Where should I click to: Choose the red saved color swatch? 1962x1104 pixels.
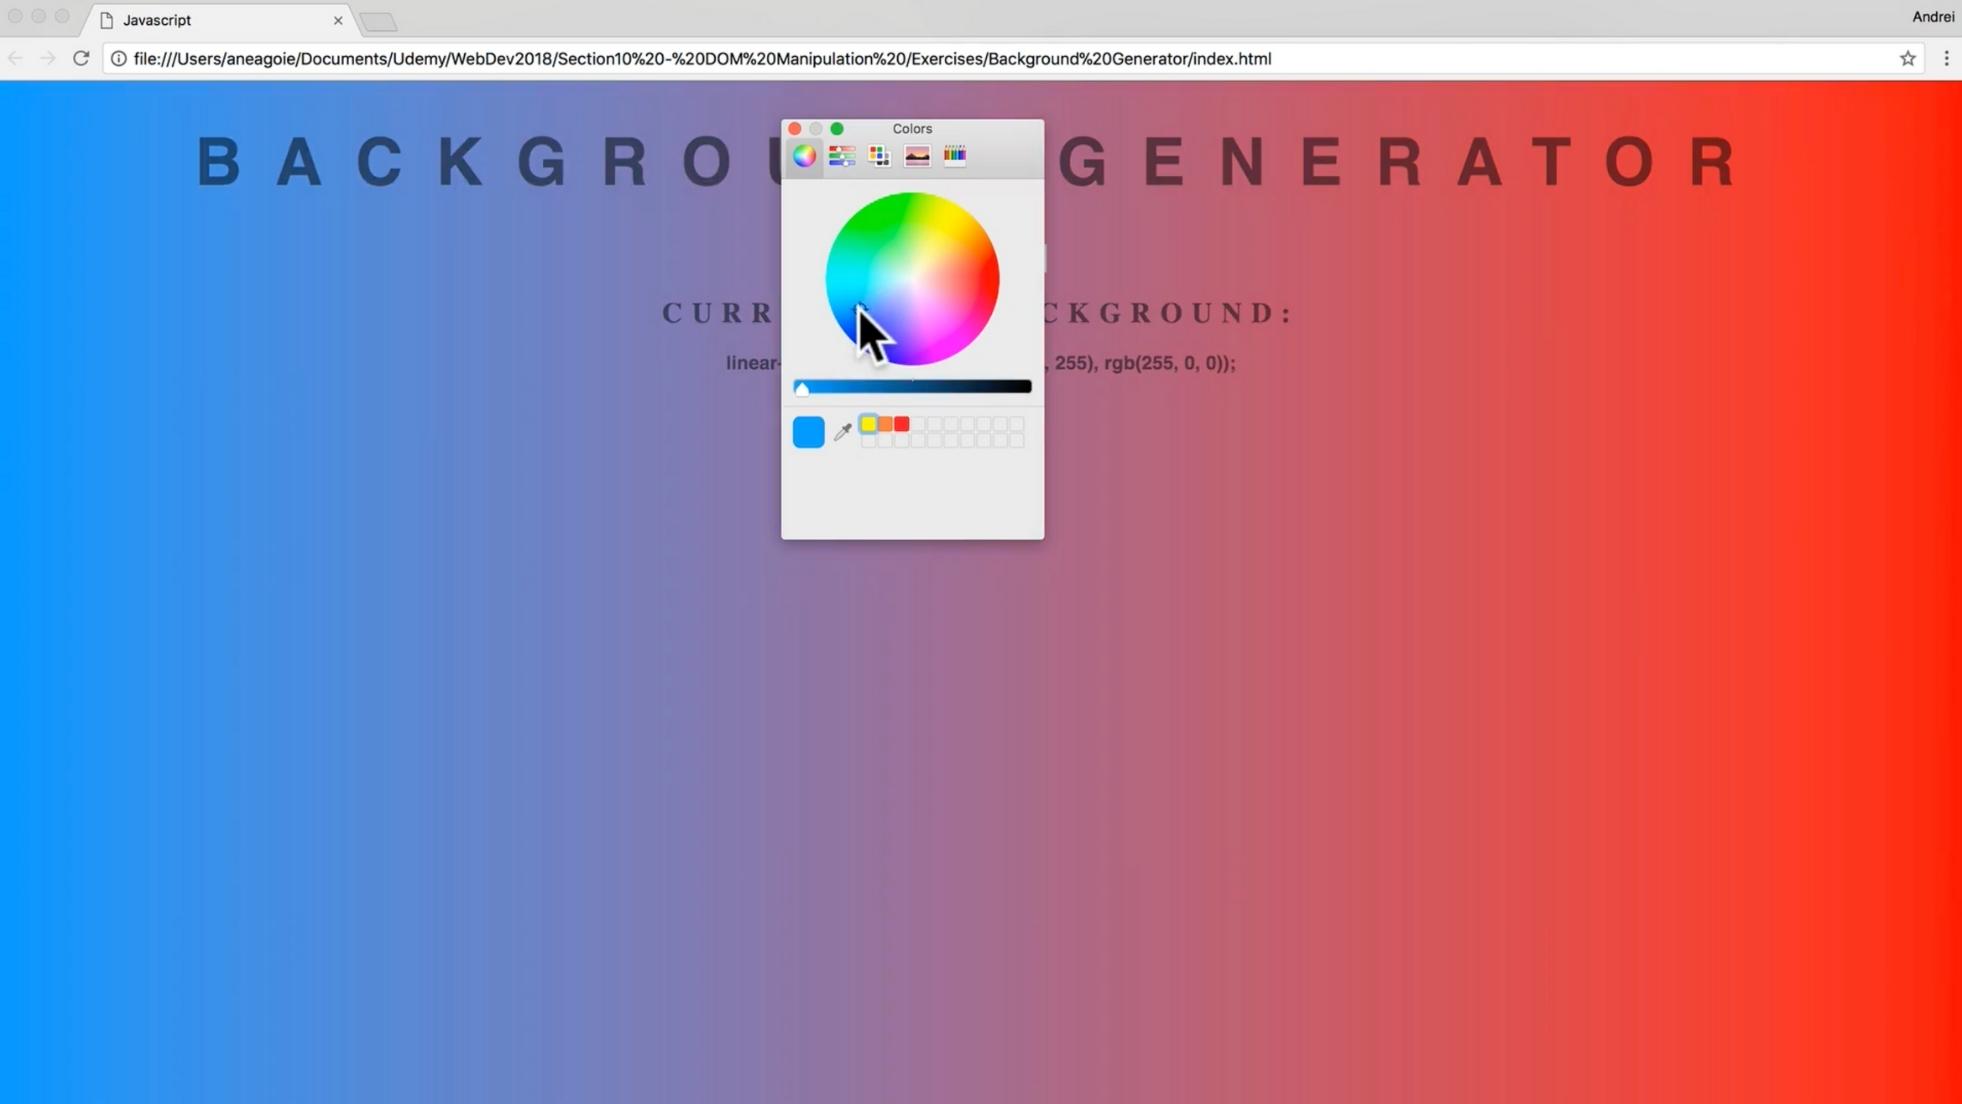point(902,424)
